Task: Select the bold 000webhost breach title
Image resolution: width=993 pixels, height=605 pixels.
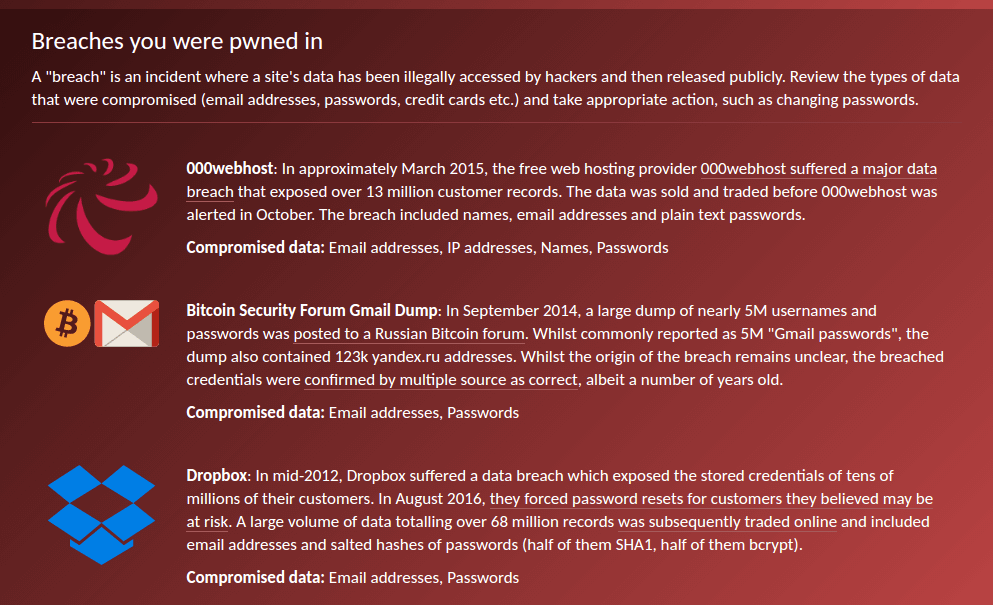Action: tap(229, 169)
